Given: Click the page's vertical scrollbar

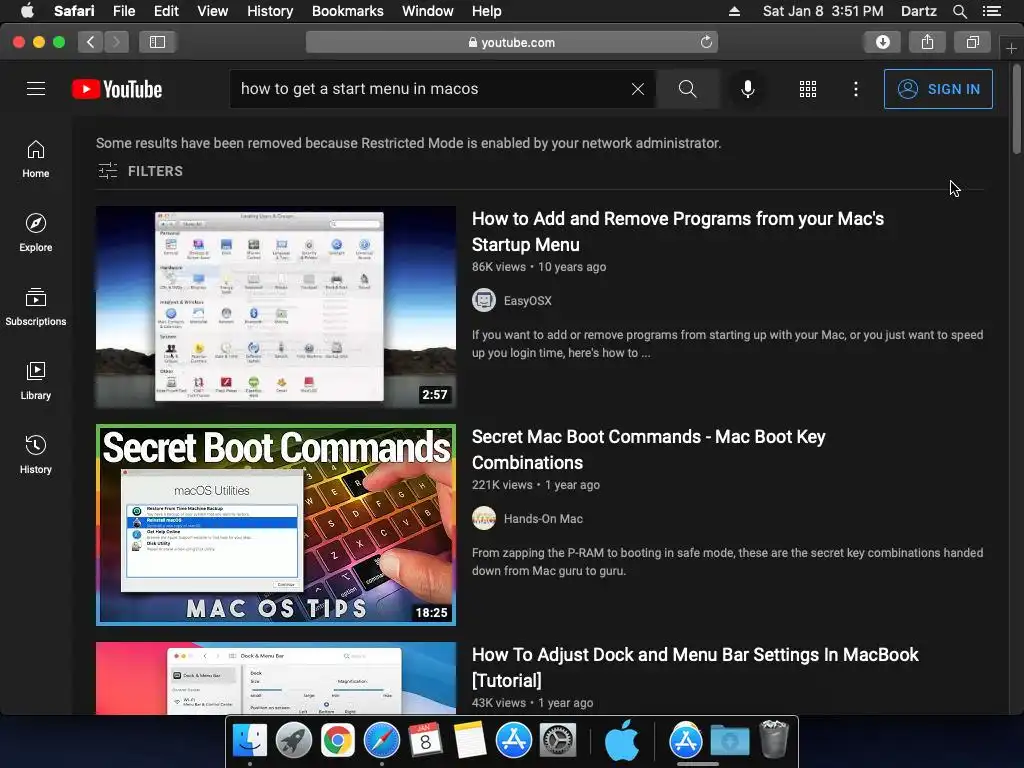Looking at the screenshot, I should click(x=1016, y=111).
